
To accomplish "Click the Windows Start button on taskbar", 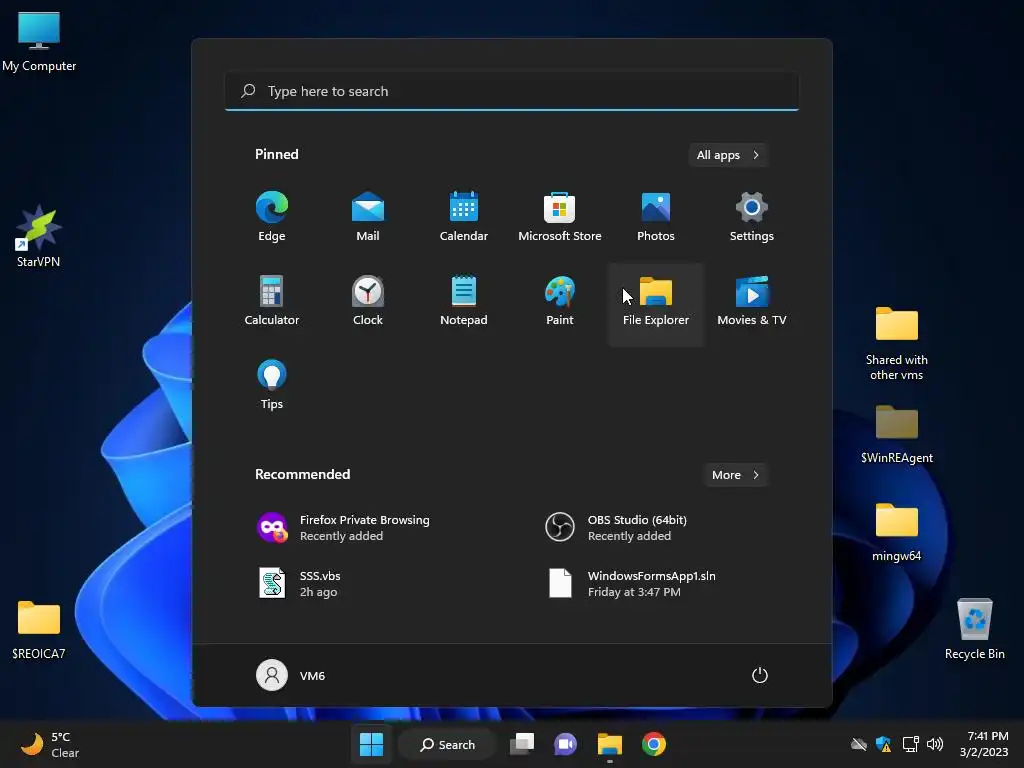I will tap(372, 744).
